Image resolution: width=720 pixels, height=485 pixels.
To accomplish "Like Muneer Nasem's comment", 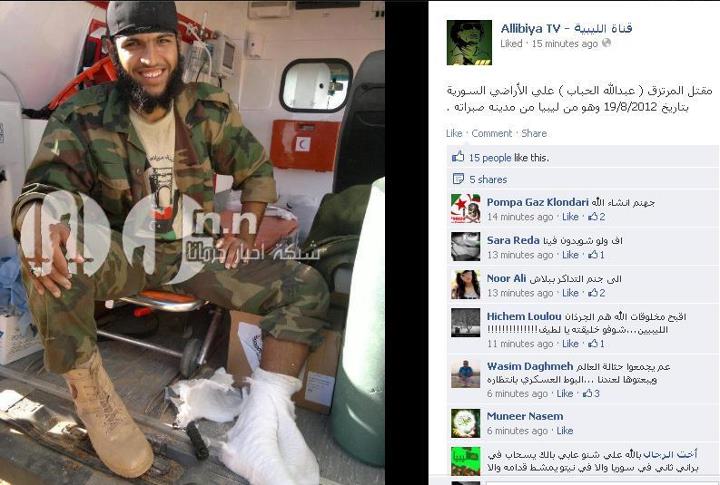I will pyautogui.click(x=565, y=431).
